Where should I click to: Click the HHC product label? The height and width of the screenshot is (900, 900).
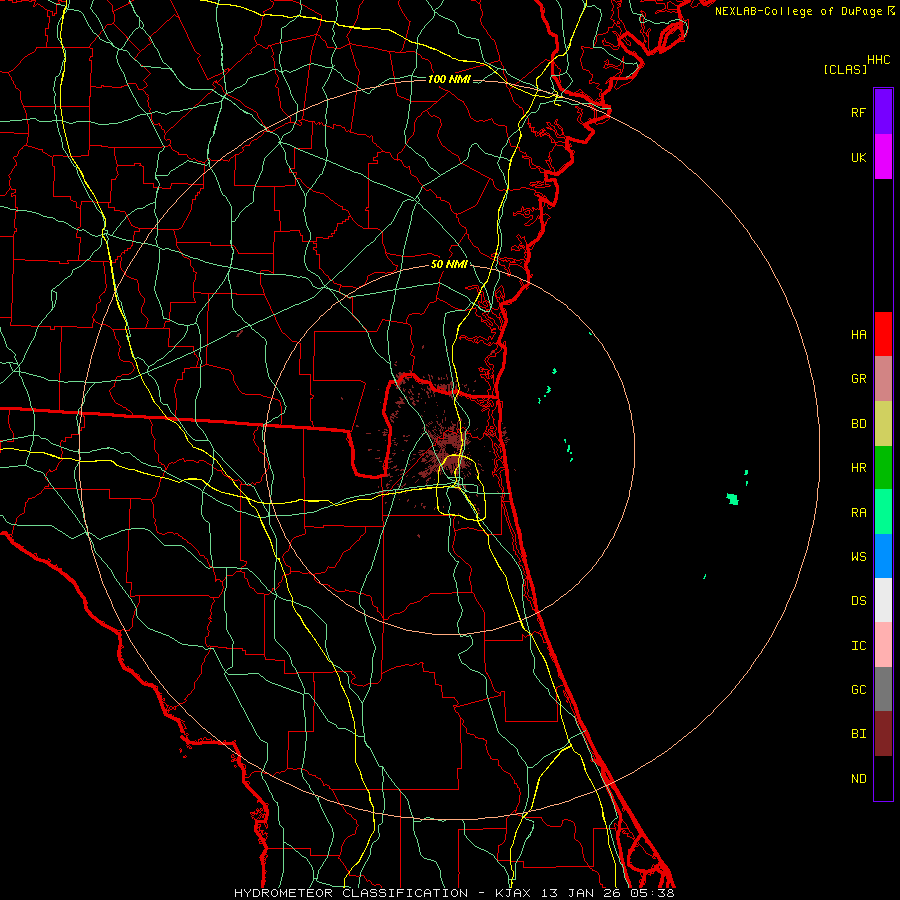pos(879,60)
